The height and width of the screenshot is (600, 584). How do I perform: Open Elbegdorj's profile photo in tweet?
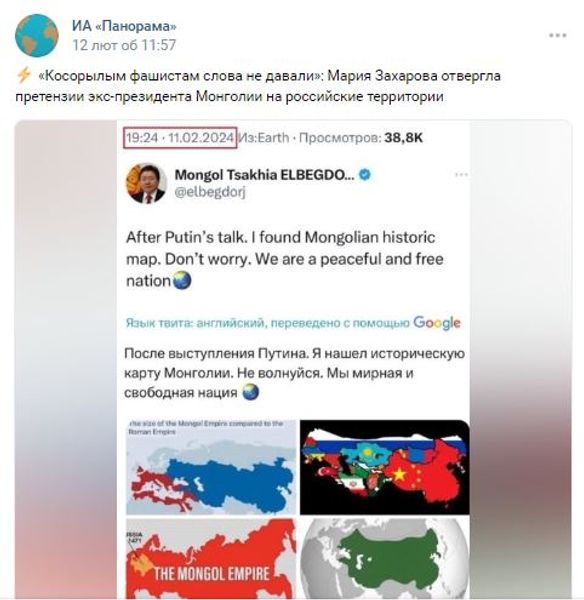(146, 183)
